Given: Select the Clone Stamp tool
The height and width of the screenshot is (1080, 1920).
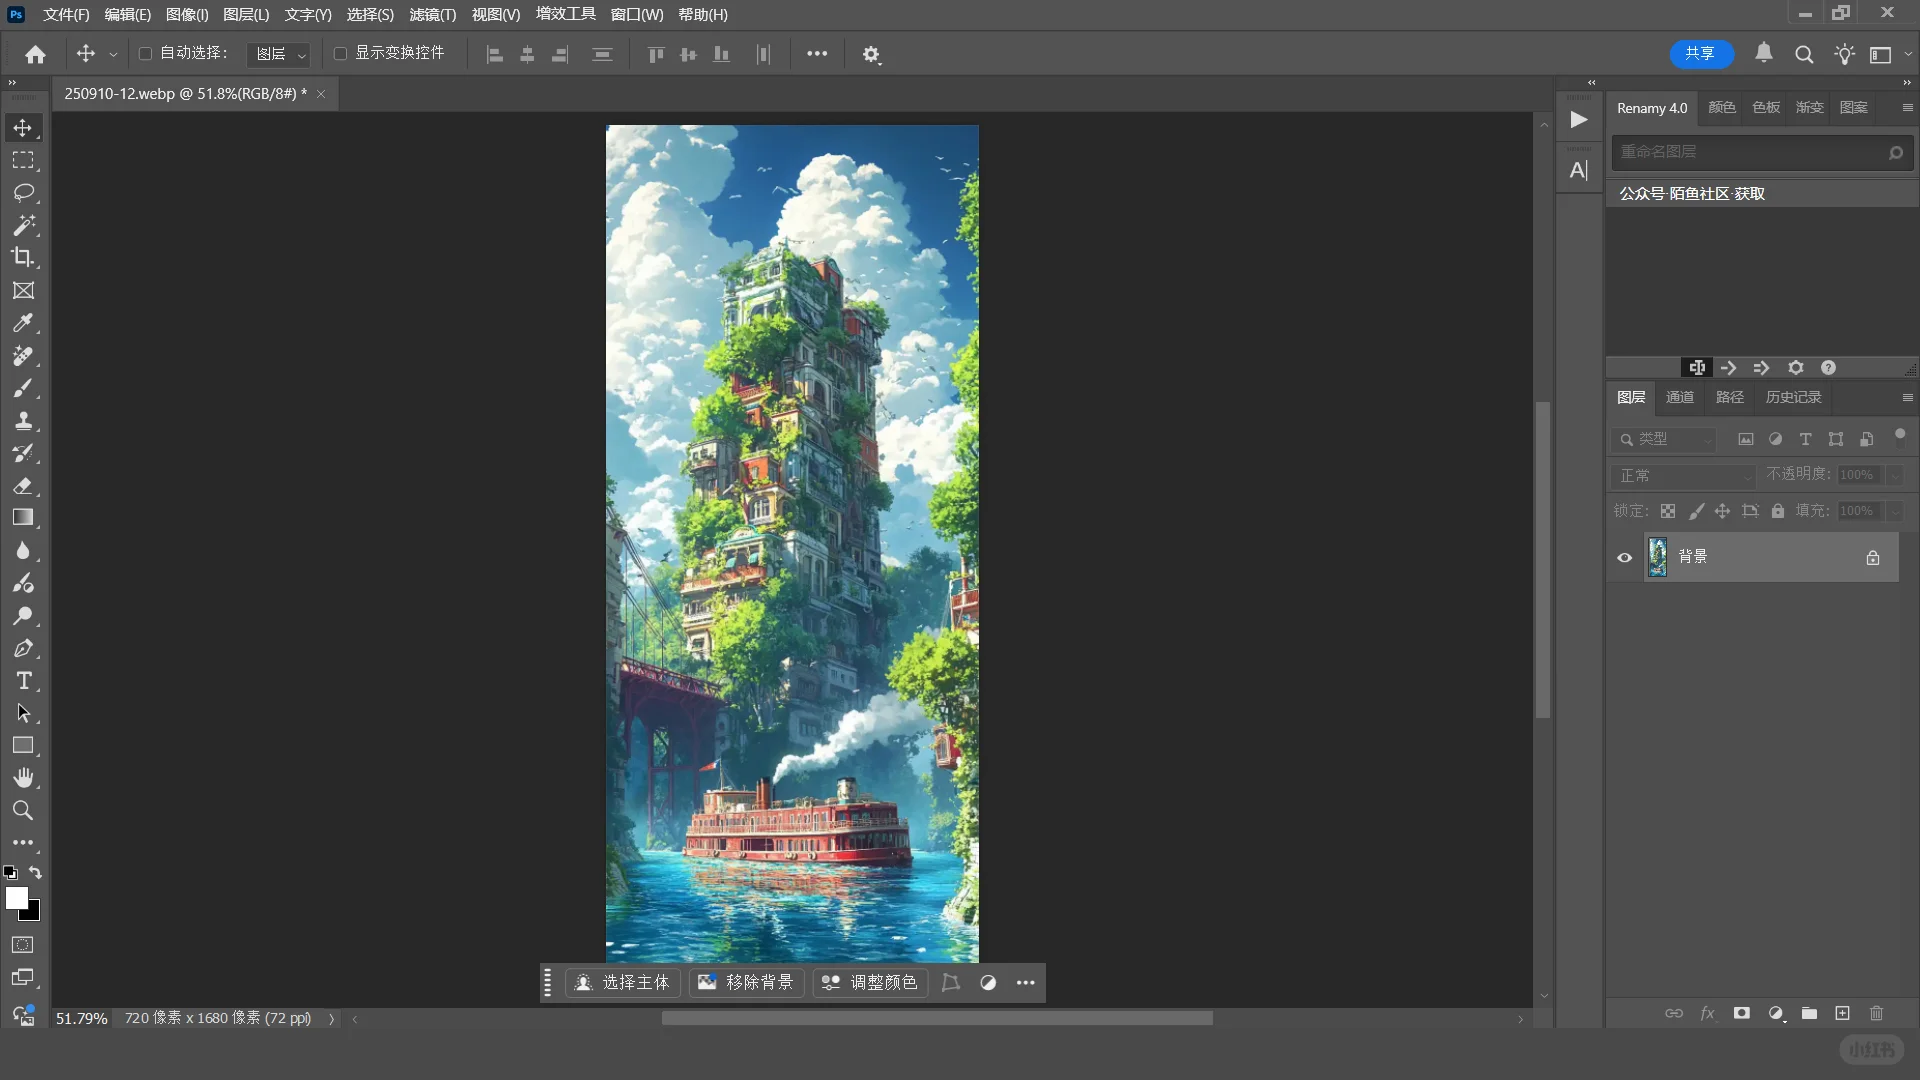Looking at the screenshot, I should click(23, 420).
